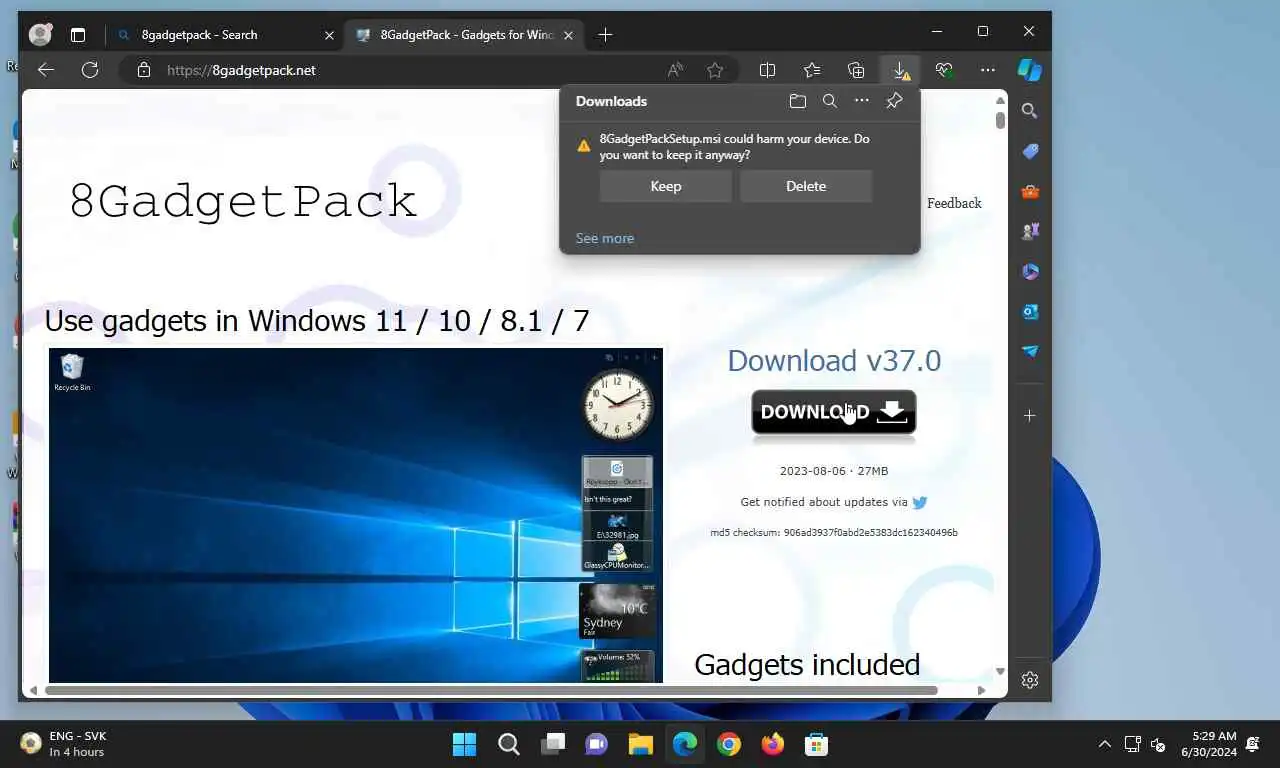Open sidebar Microsoft 365 icon

tap(1030, 271)
